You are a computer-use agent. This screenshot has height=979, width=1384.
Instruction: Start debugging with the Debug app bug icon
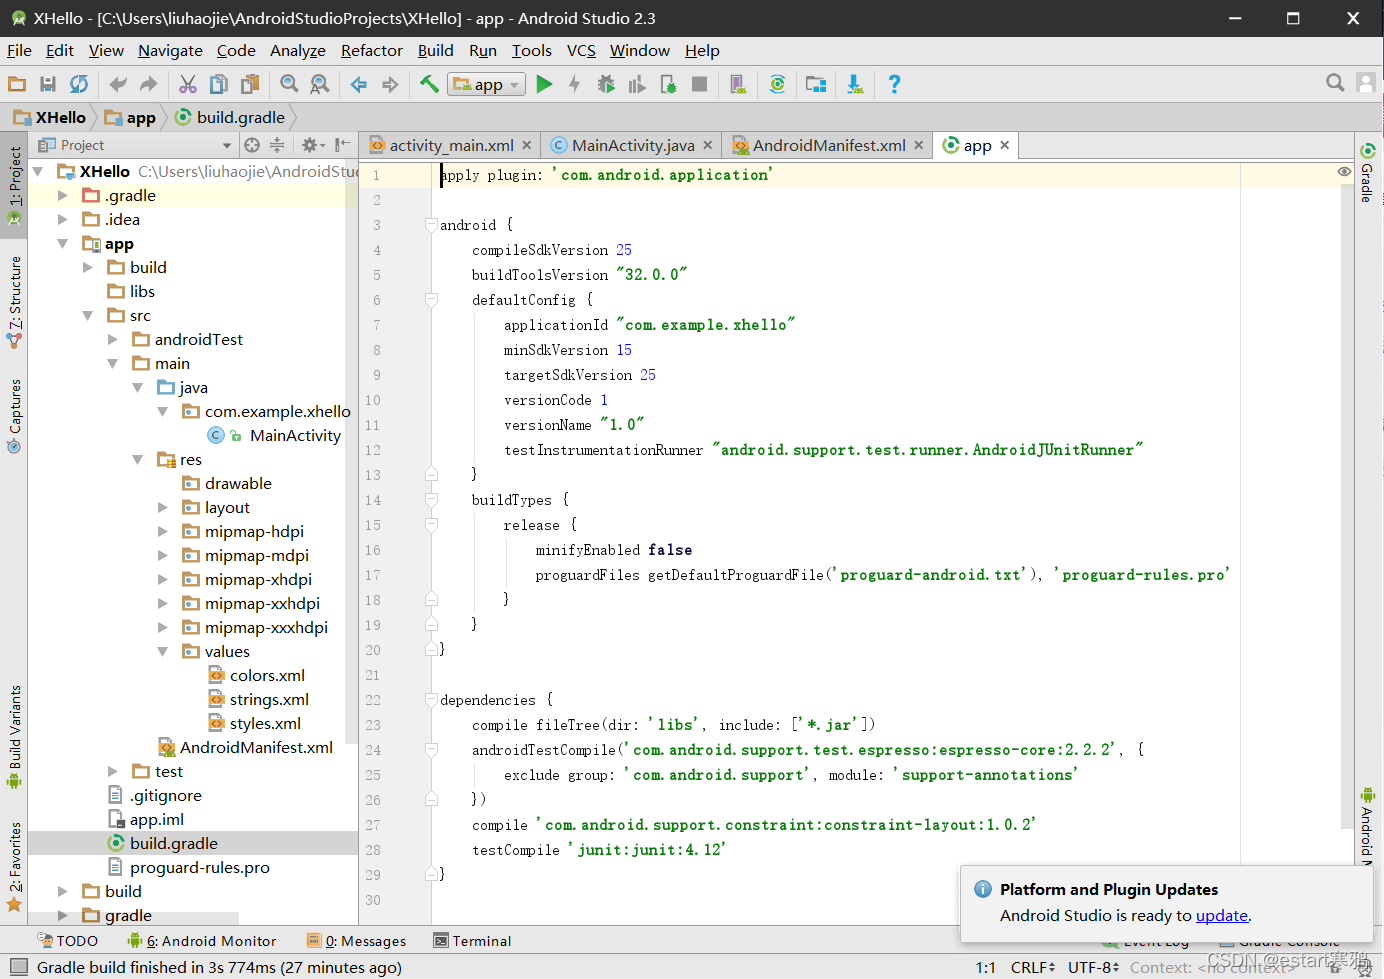pos(606,85)
